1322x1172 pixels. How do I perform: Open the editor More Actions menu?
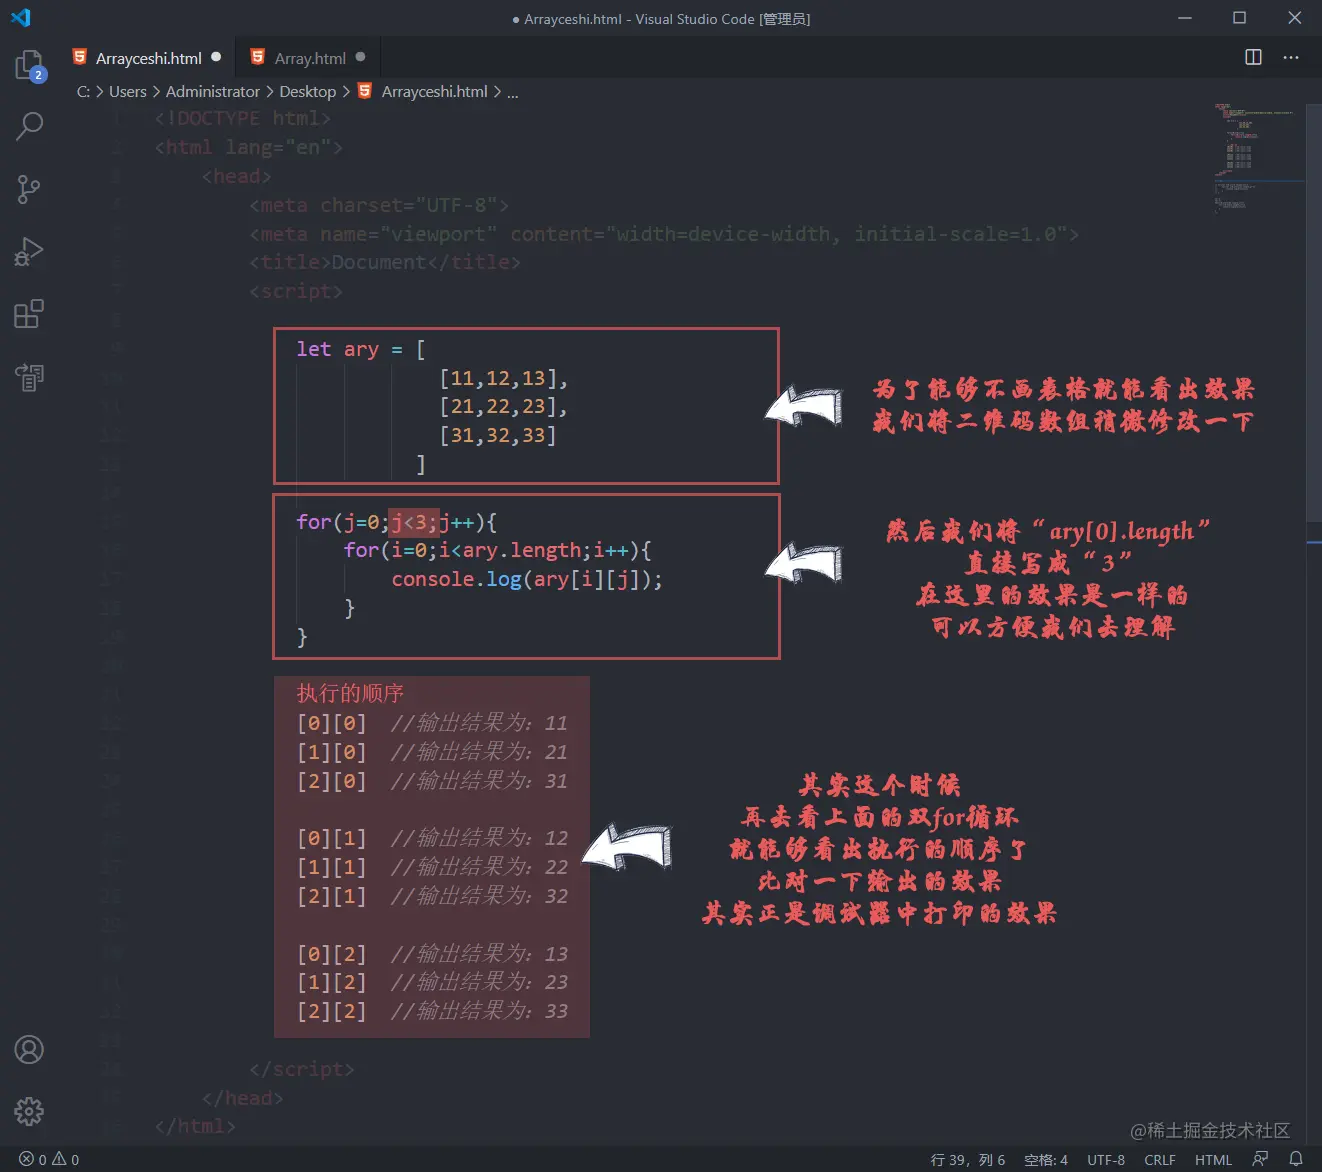pyautogui.click(x=1291, y=57)
